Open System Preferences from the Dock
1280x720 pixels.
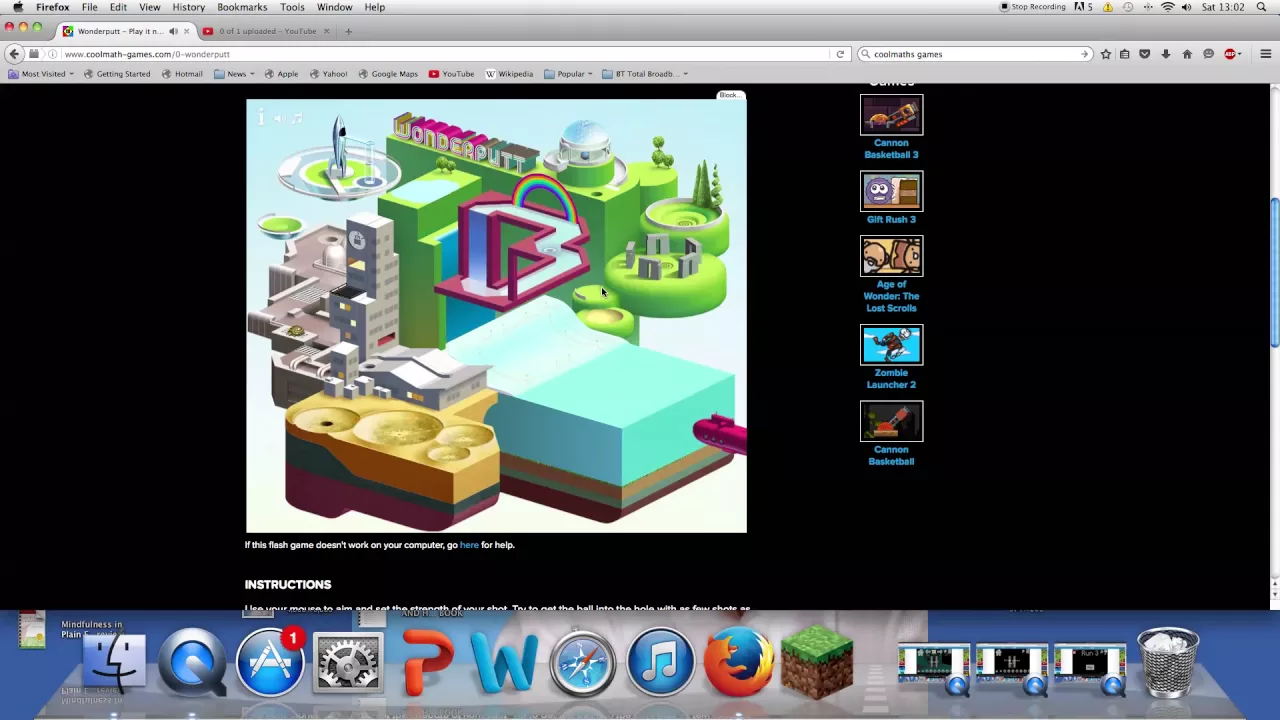(348, 662)
